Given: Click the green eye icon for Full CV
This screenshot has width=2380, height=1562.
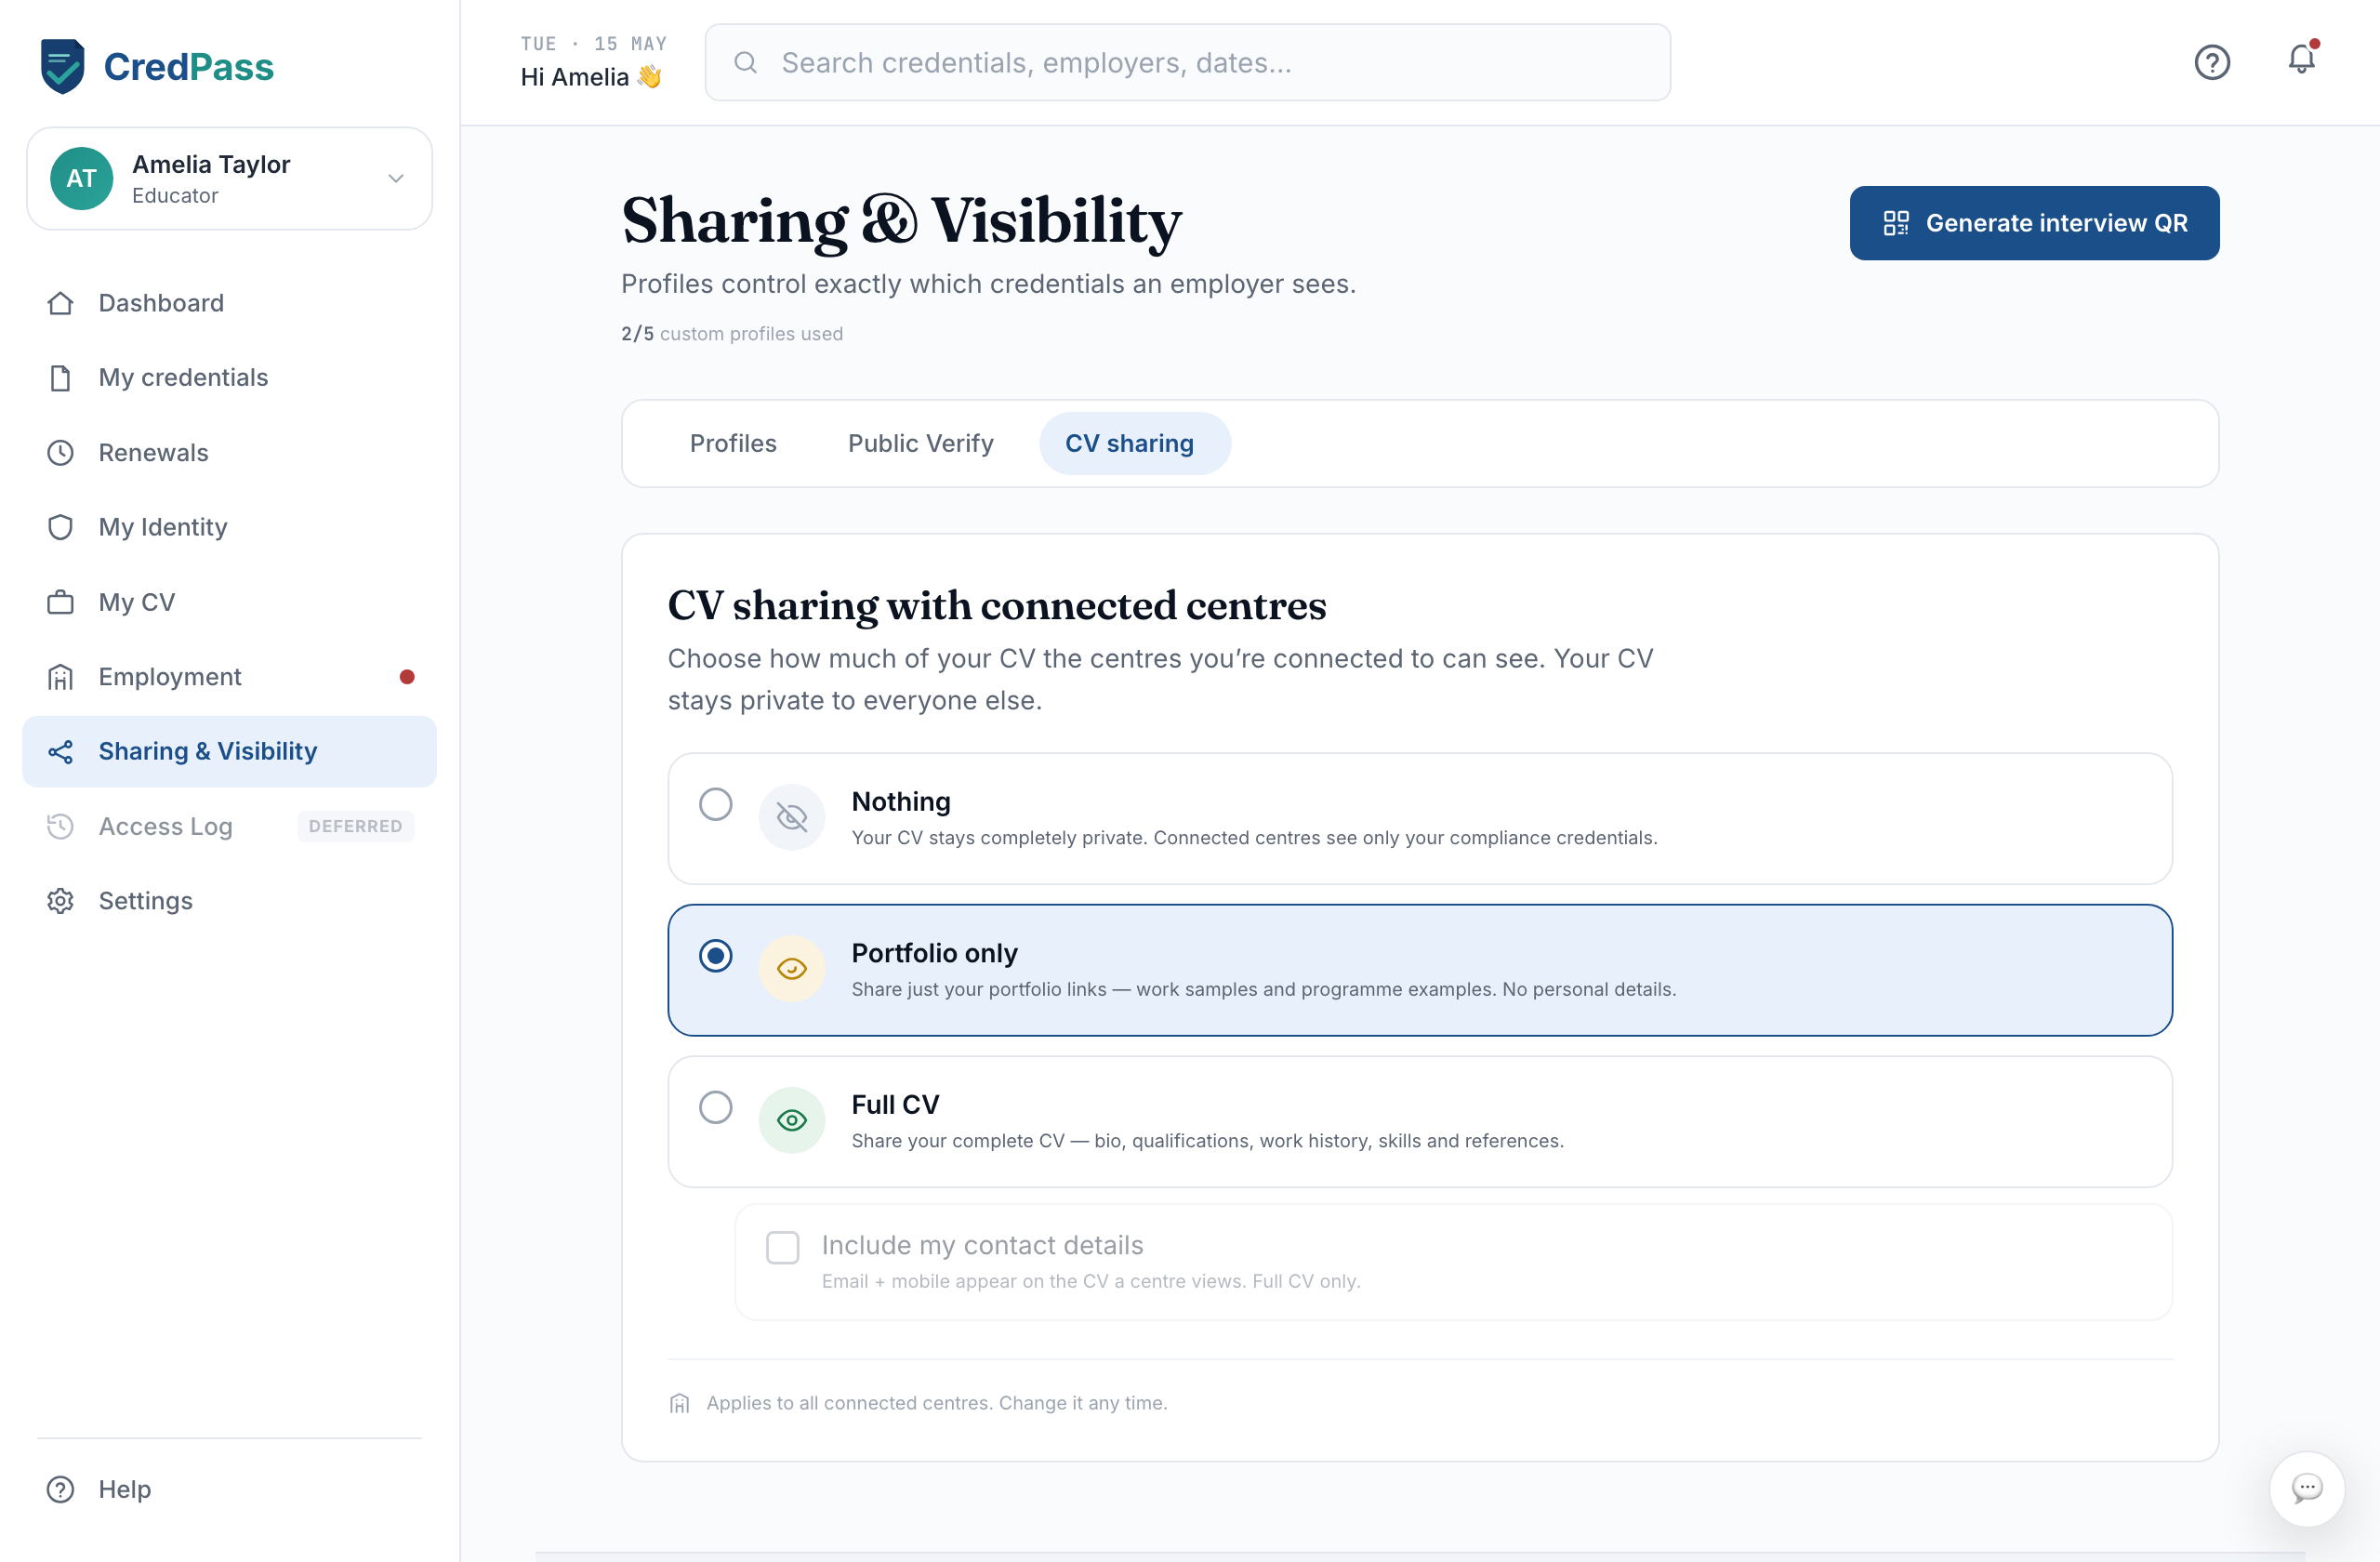Looking at the screenshot, I should point(792,1120).
